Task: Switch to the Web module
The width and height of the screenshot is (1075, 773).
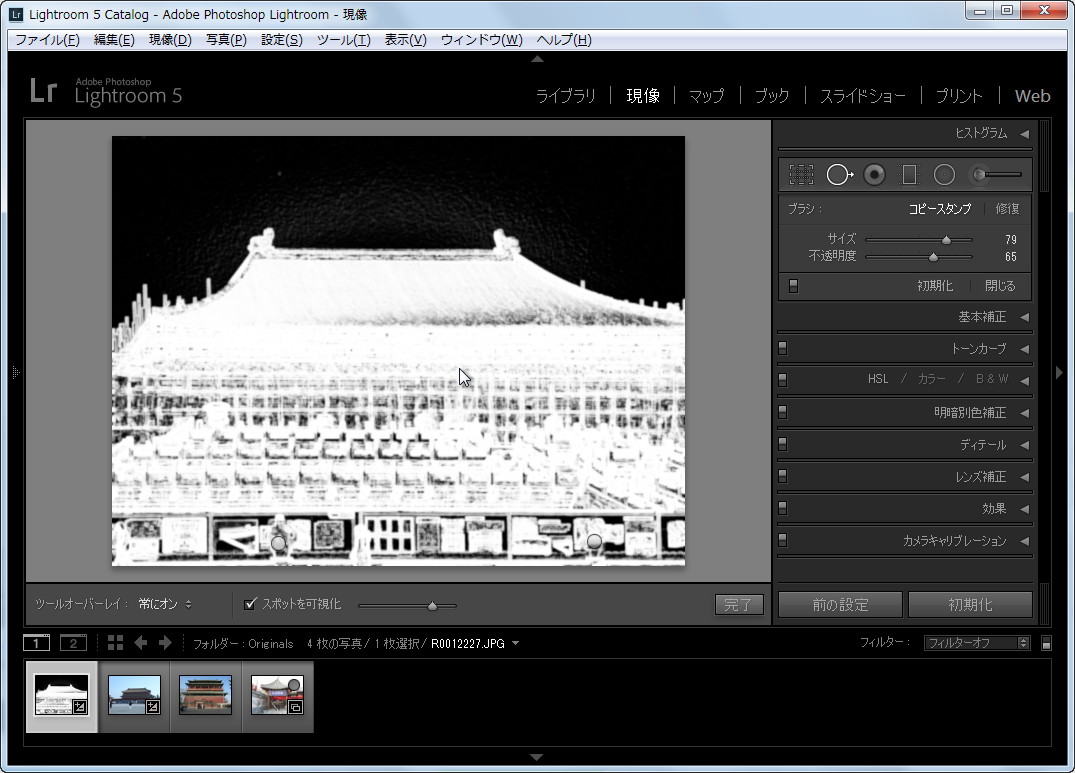Action: 1032,96
